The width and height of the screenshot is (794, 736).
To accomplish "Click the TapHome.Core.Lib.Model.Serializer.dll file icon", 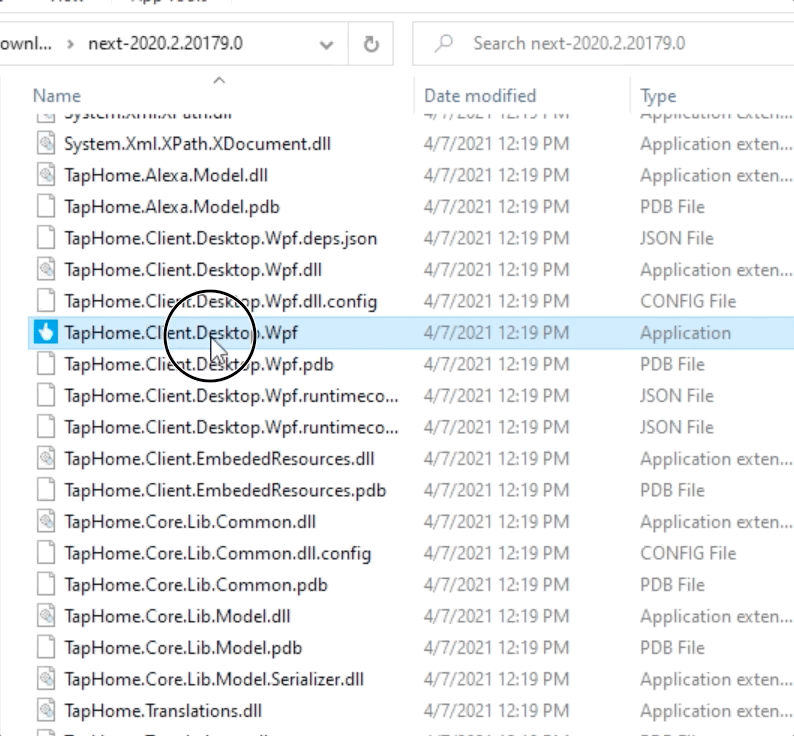I will 46,679.
